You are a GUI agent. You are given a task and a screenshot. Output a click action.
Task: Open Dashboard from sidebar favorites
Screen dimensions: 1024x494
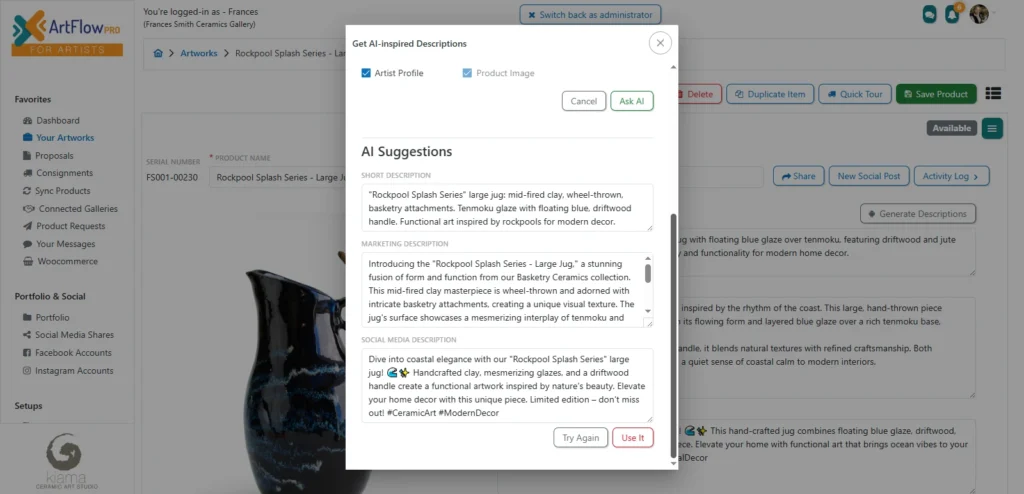pyautogui.click(x=57, y=120)
